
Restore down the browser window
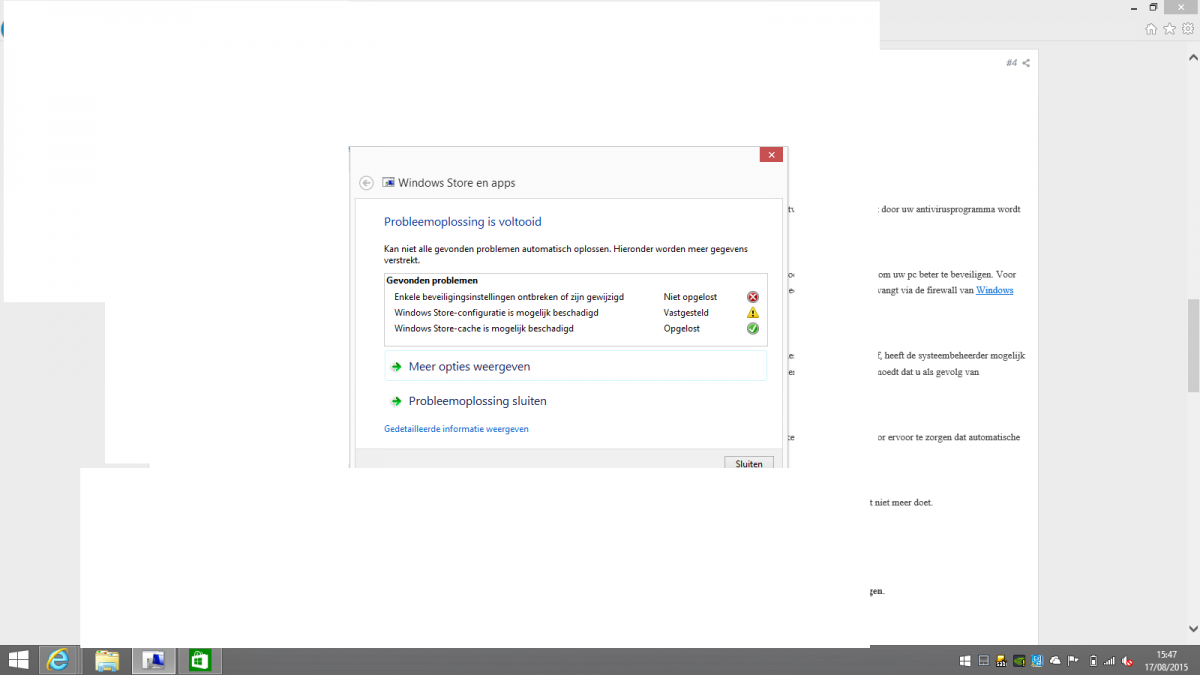click(1153, 7)
